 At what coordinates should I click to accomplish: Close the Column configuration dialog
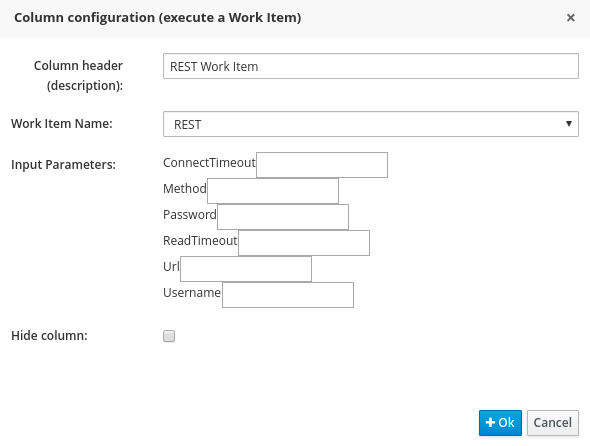point(570,18)
